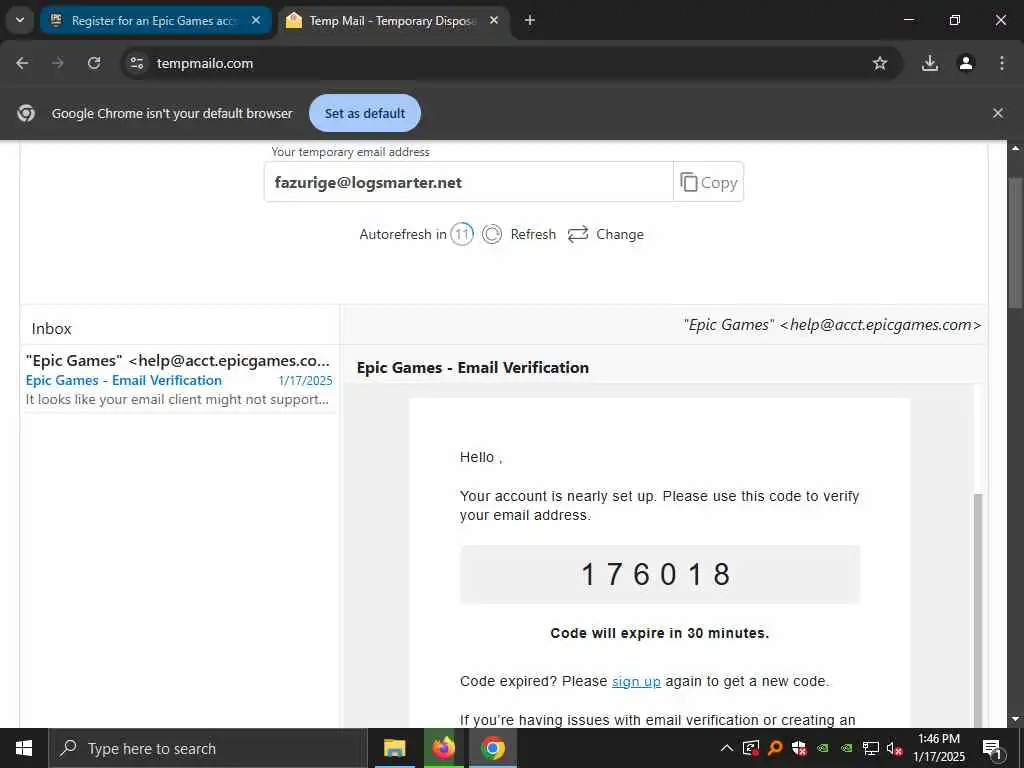Close the Epic Games registration tab
Image resolution: width=1024 pixels, height=768 pixels.
256,21
